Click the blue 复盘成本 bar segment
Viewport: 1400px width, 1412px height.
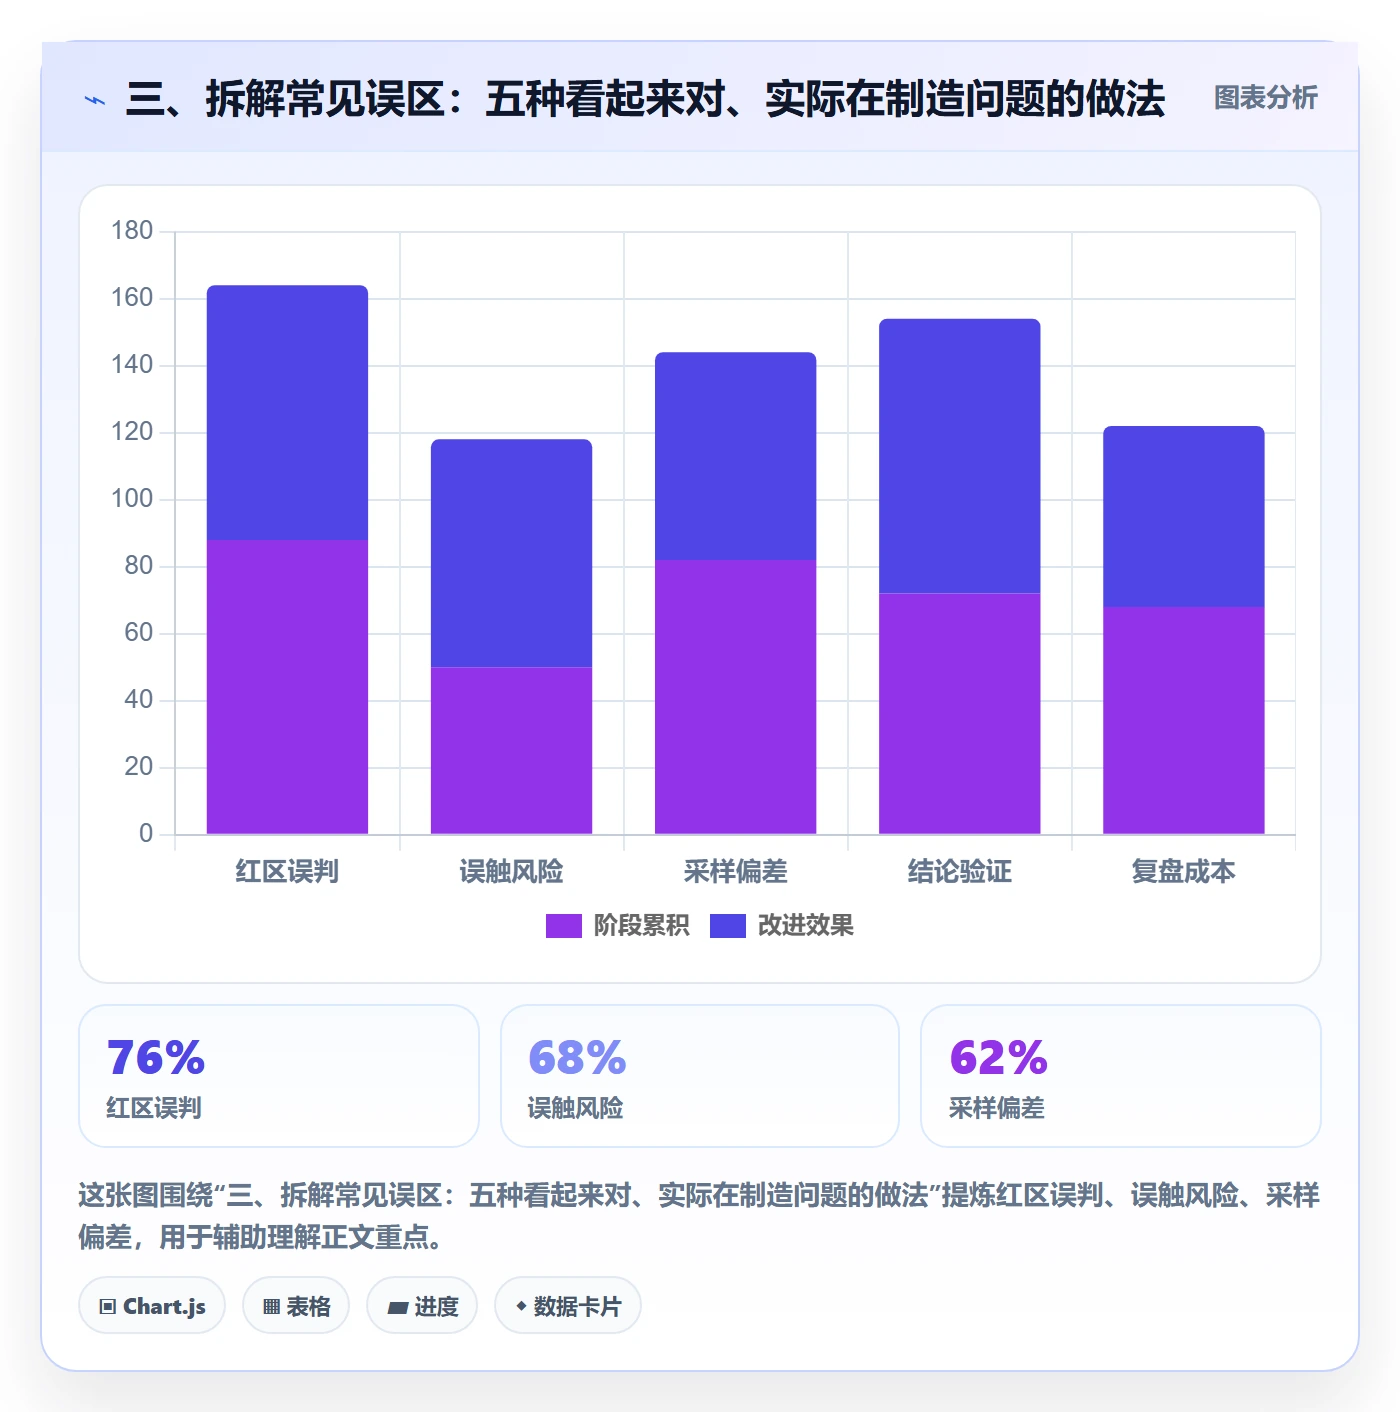[1183, 517]
